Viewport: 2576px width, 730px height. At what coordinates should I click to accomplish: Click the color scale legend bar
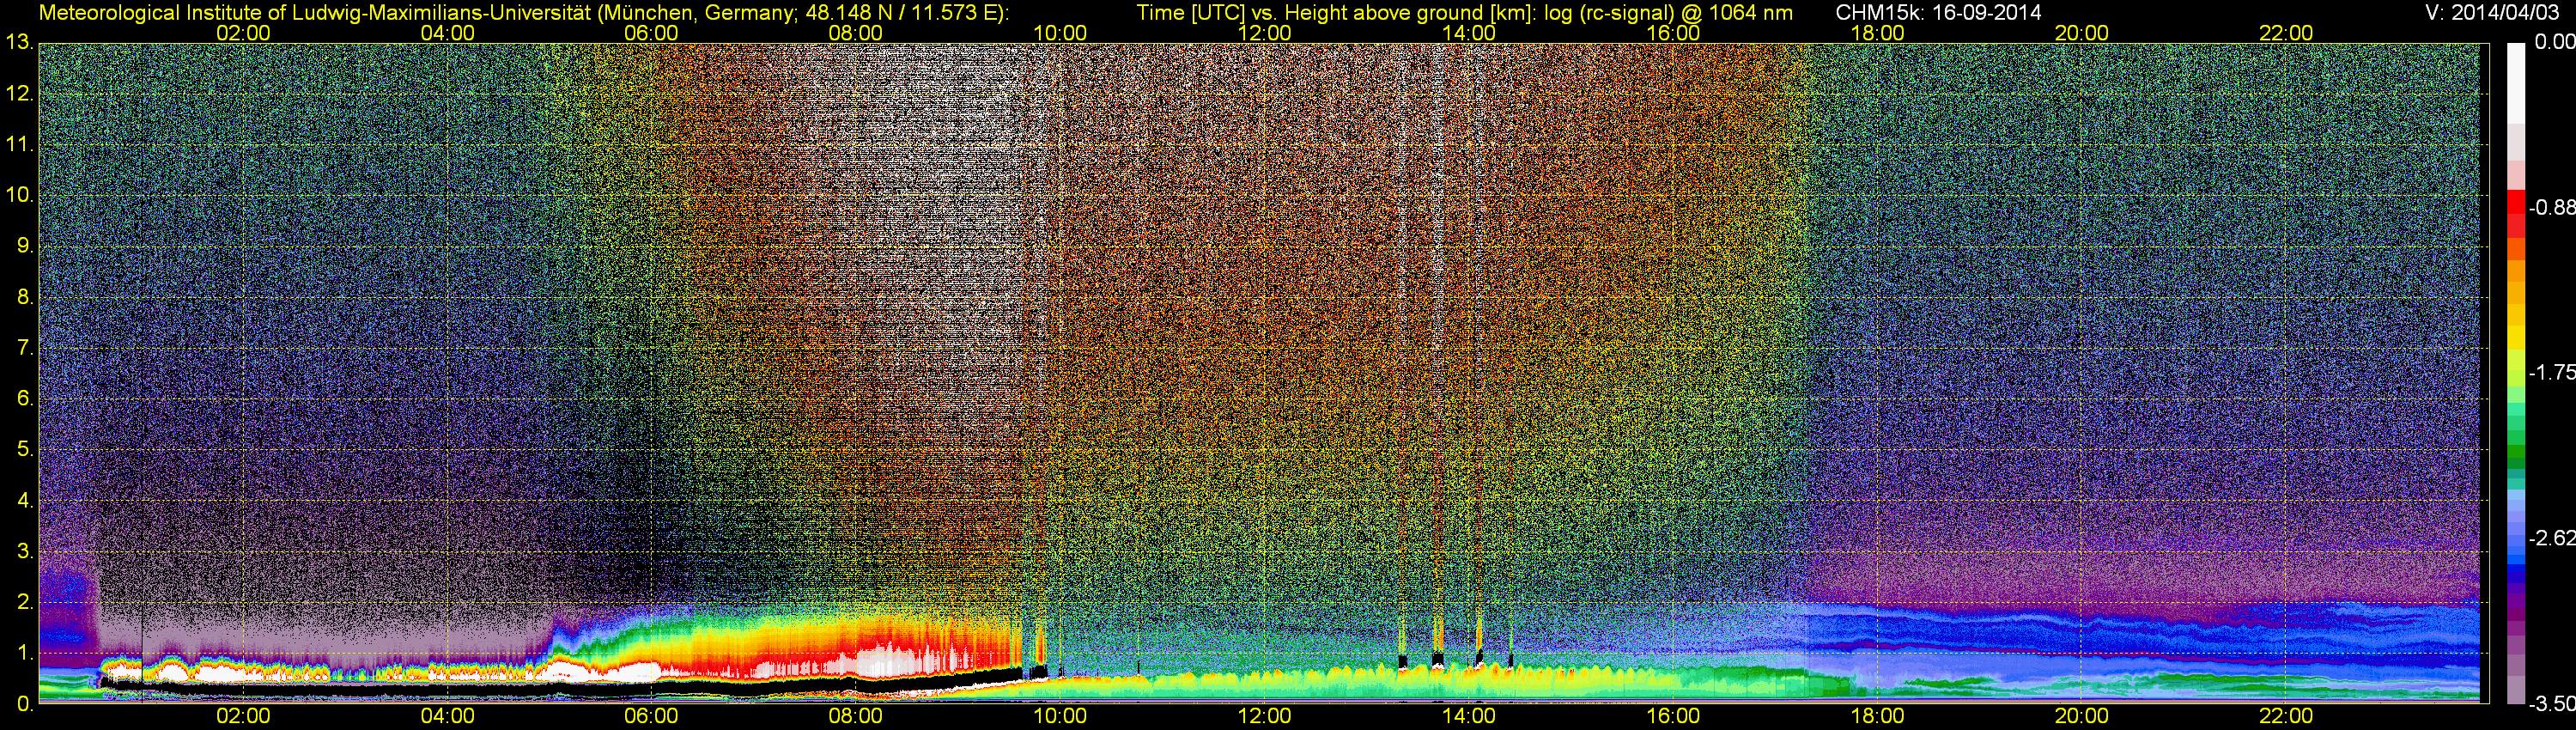[2516, 373]
